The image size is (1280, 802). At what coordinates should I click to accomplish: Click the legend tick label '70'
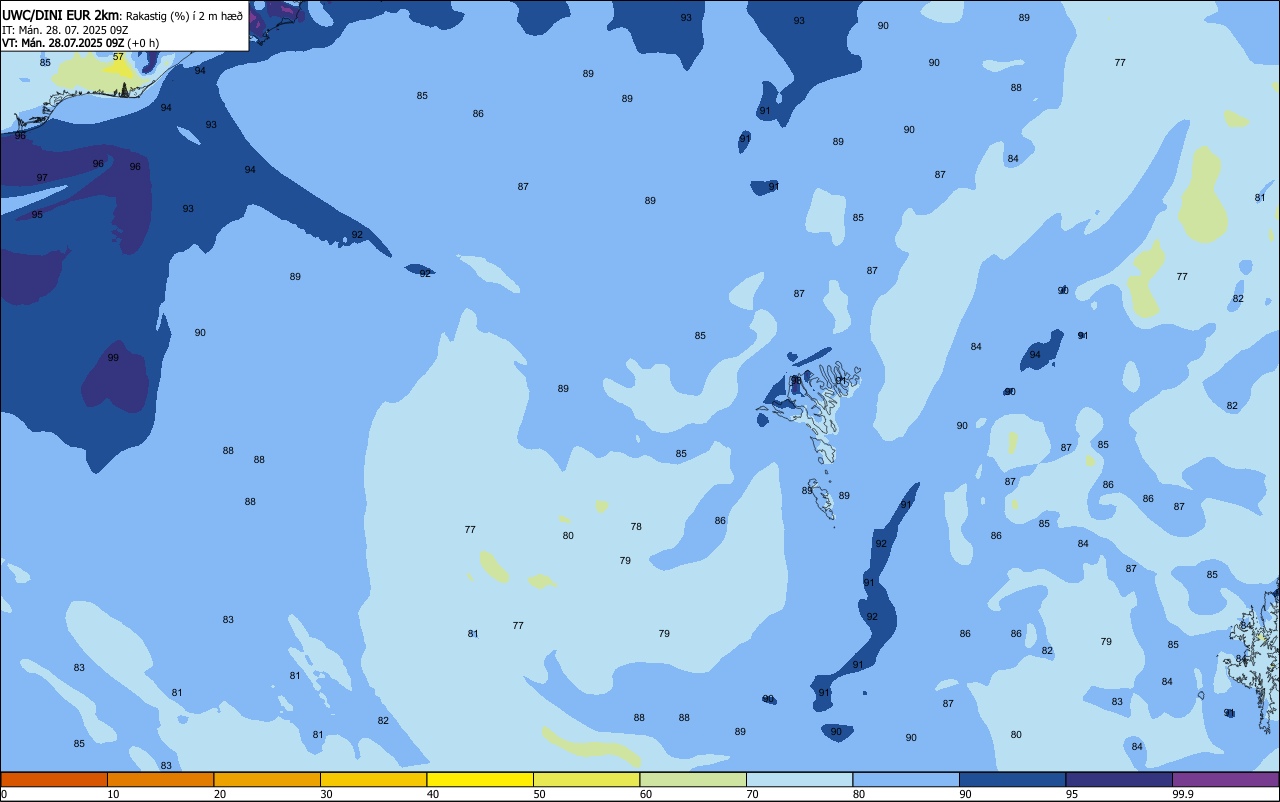click(752, 794)
